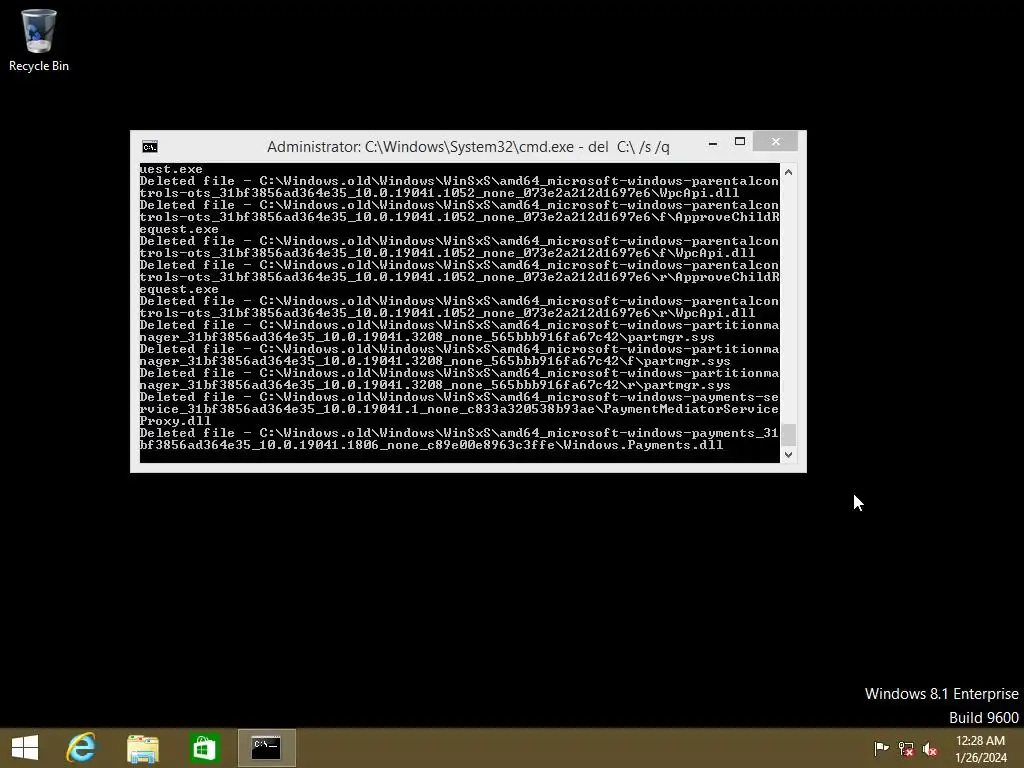This screenshot has width=1024, height=768.
Task: Click the console scrollbar down arrow
Action: point(788,455)
